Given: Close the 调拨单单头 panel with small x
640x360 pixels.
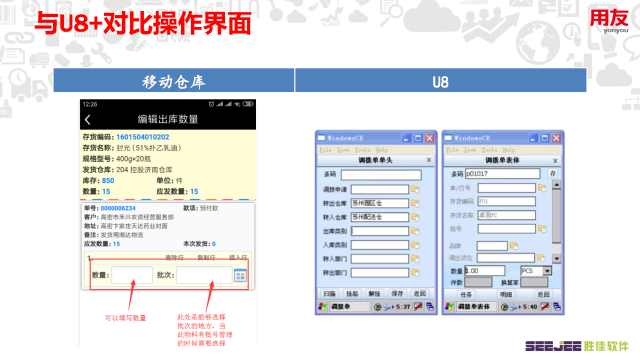Looking at the screenshot, I should pos(429,160).
